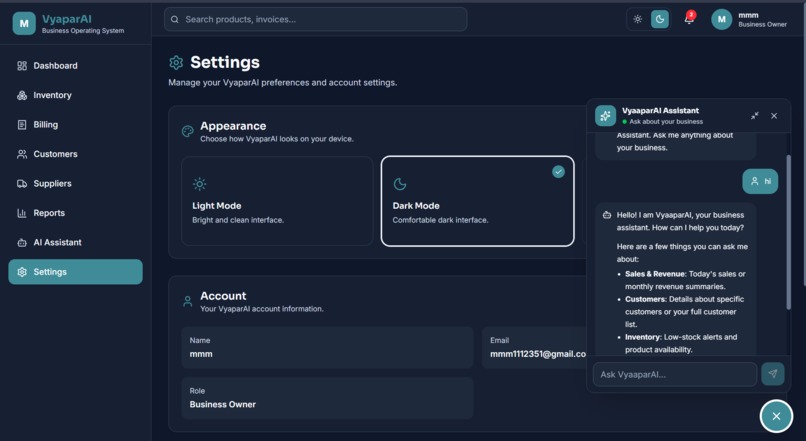The width and height of the screenshot is (806, 441).
Task: Open AI Assistant from sidebar
Action: (75, 242)
